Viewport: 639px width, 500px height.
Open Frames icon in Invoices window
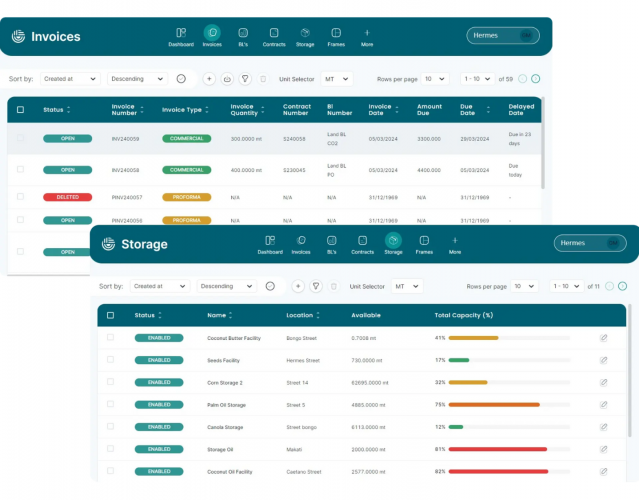[336, 33]
